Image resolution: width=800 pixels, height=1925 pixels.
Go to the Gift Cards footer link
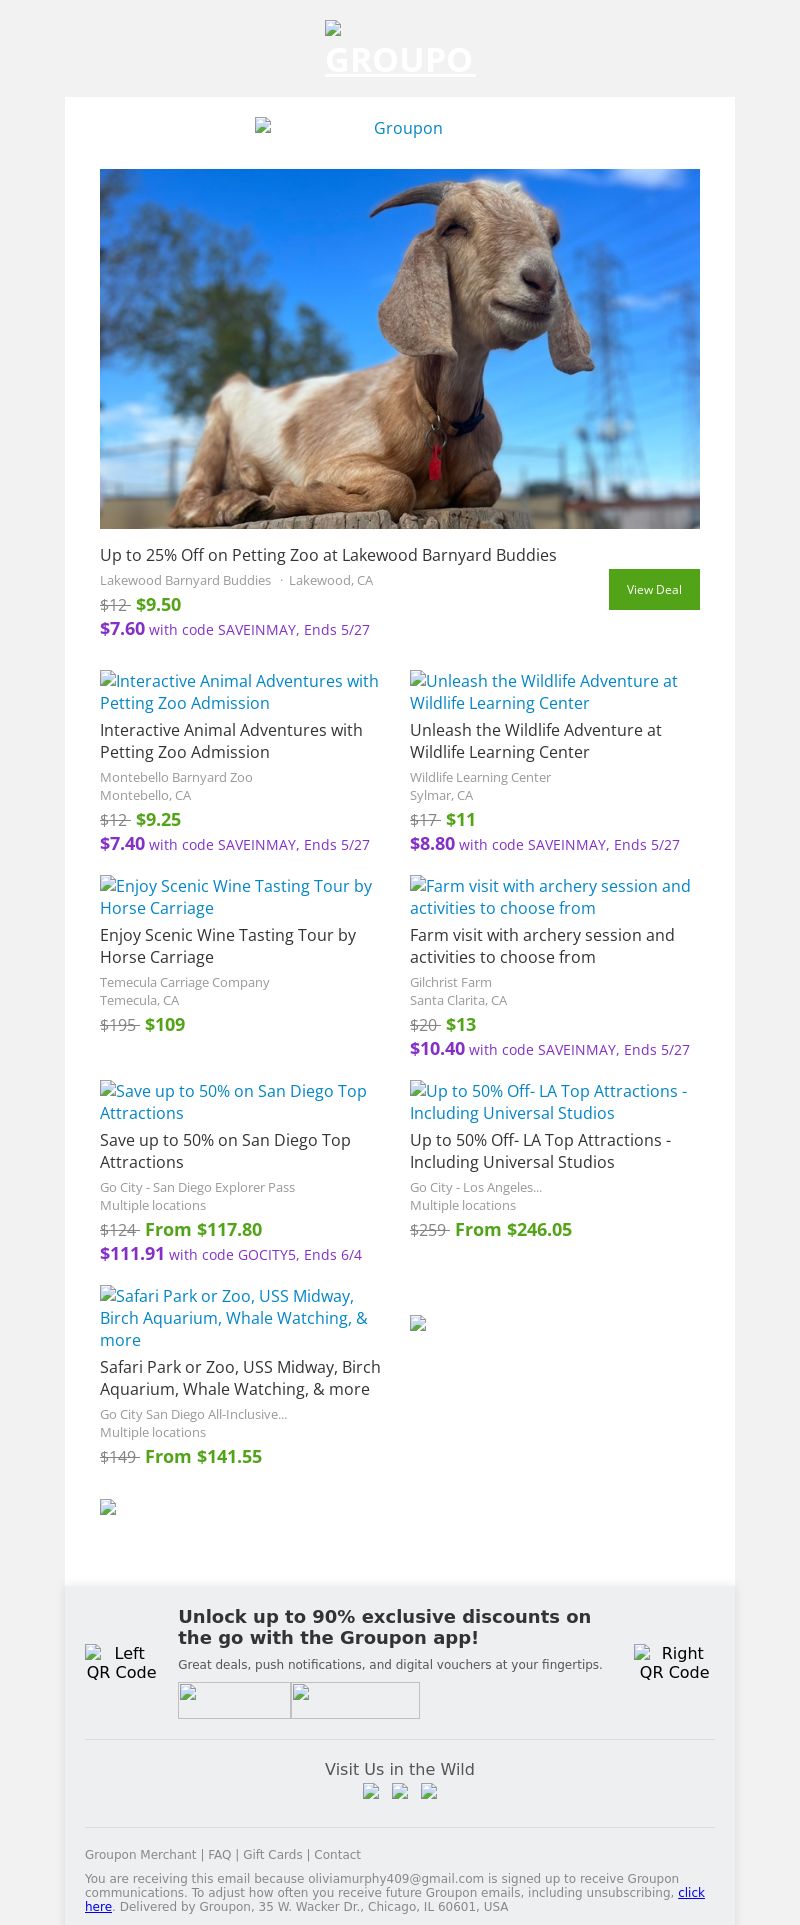coord(272,1854)
